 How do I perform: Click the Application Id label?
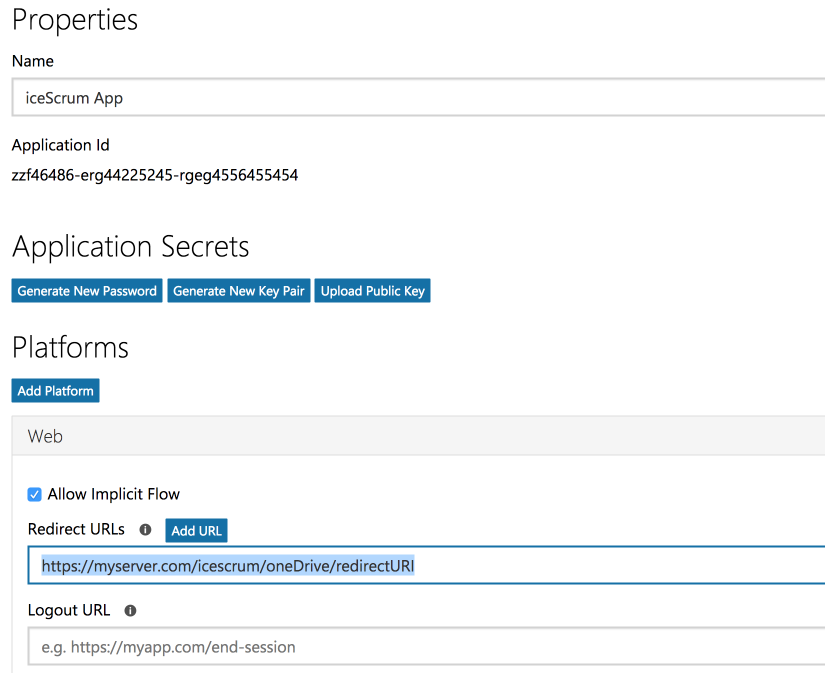60,145
